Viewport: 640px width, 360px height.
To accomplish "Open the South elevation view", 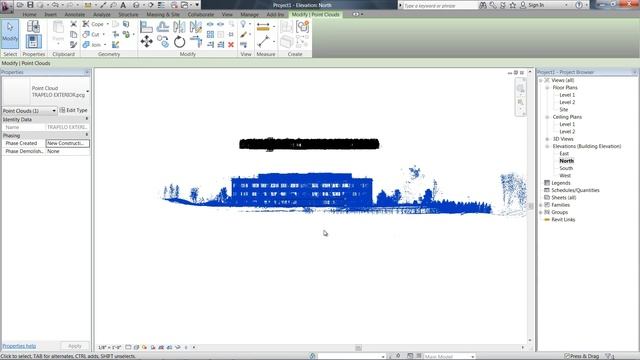I will point(566,168).
